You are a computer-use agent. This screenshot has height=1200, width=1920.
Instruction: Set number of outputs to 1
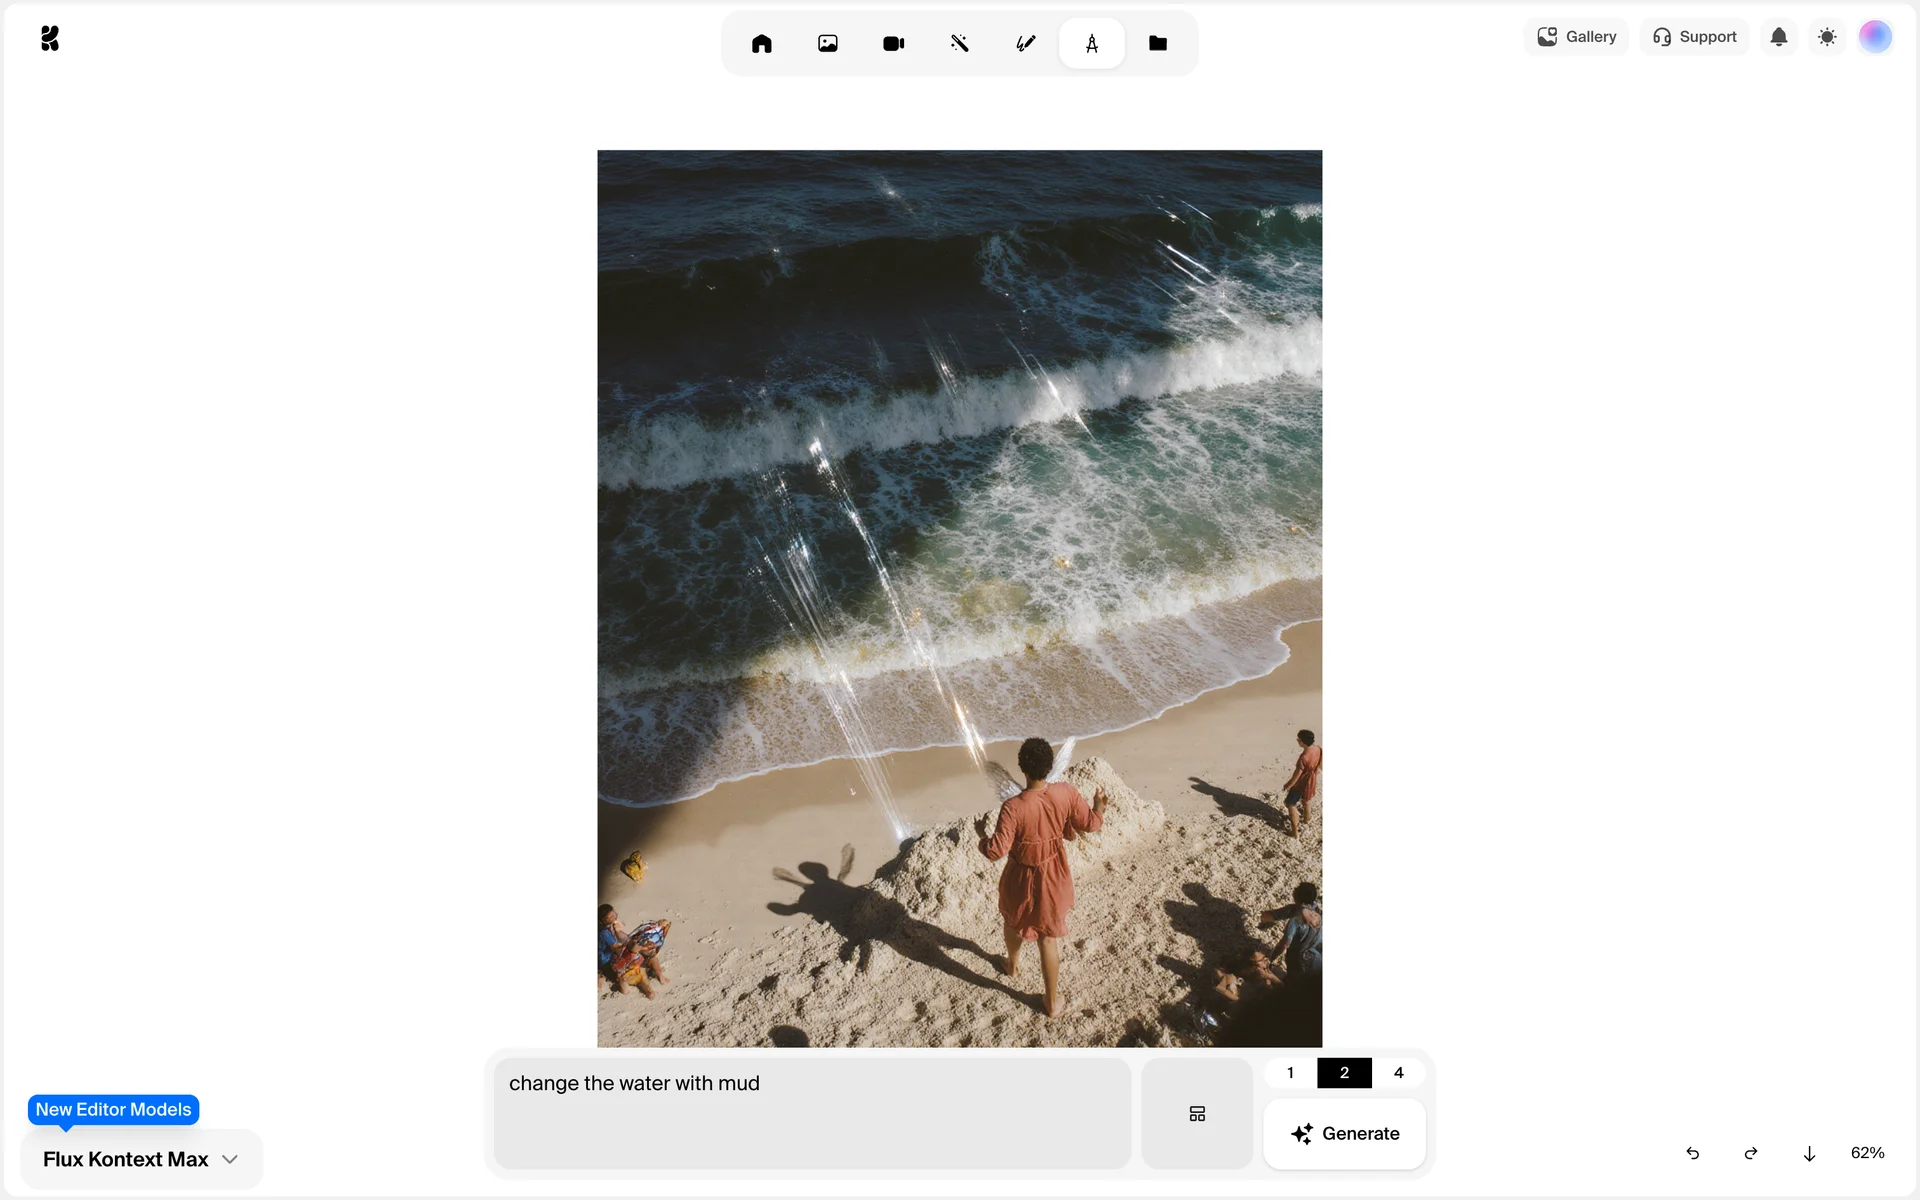[x=1290, y=1073]
